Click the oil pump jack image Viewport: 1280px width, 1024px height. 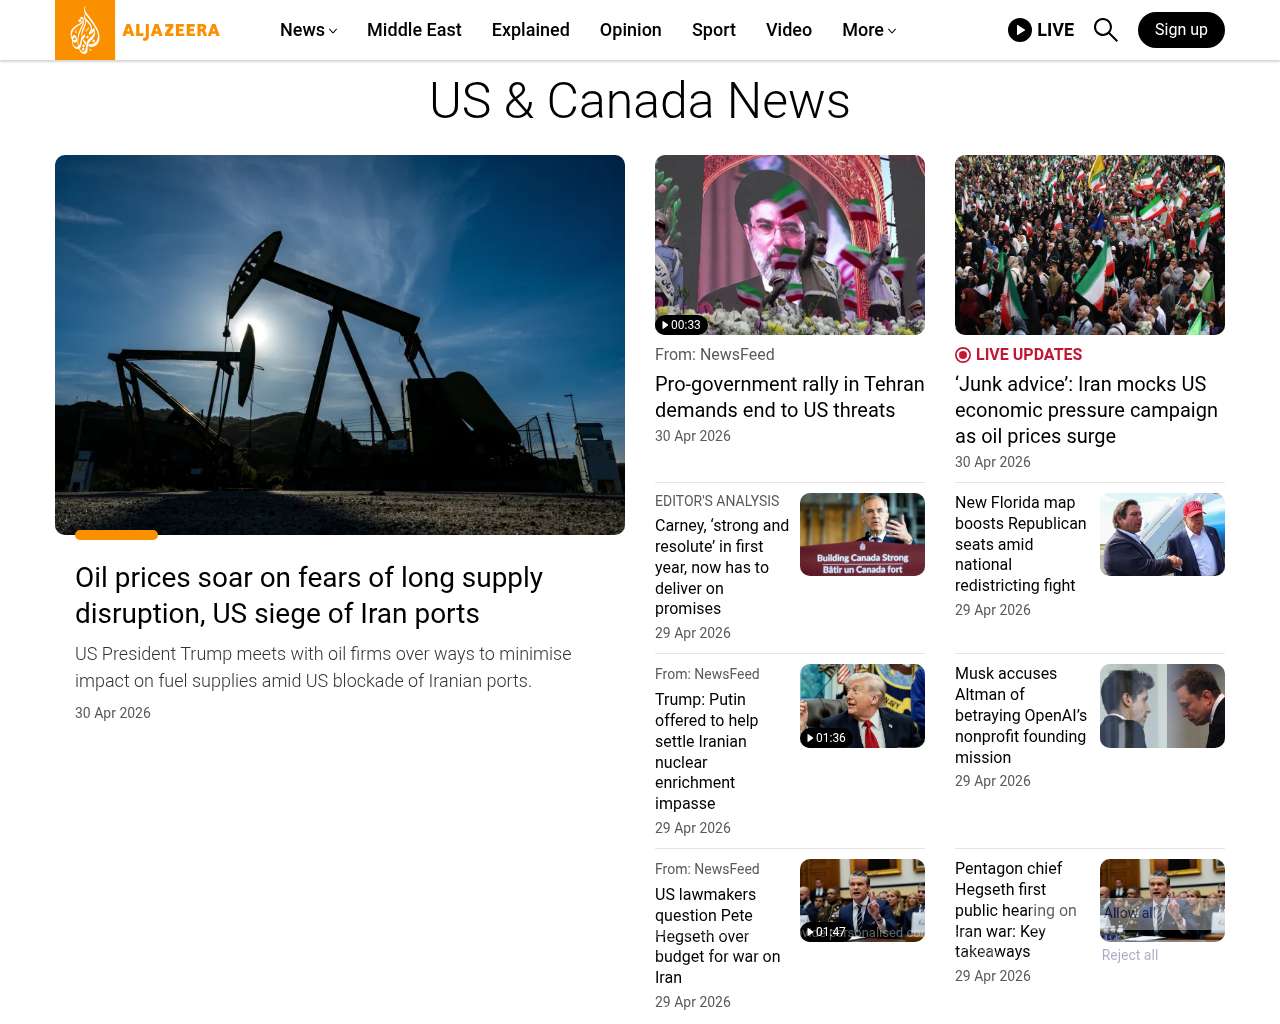coord(340,345)
